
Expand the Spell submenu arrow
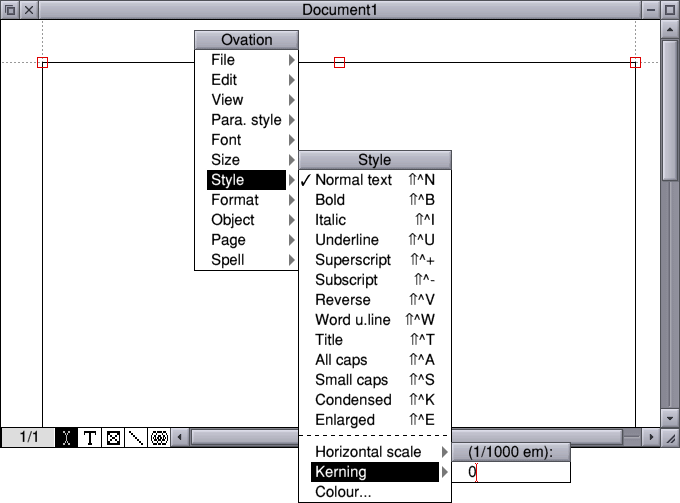point(292,259)
